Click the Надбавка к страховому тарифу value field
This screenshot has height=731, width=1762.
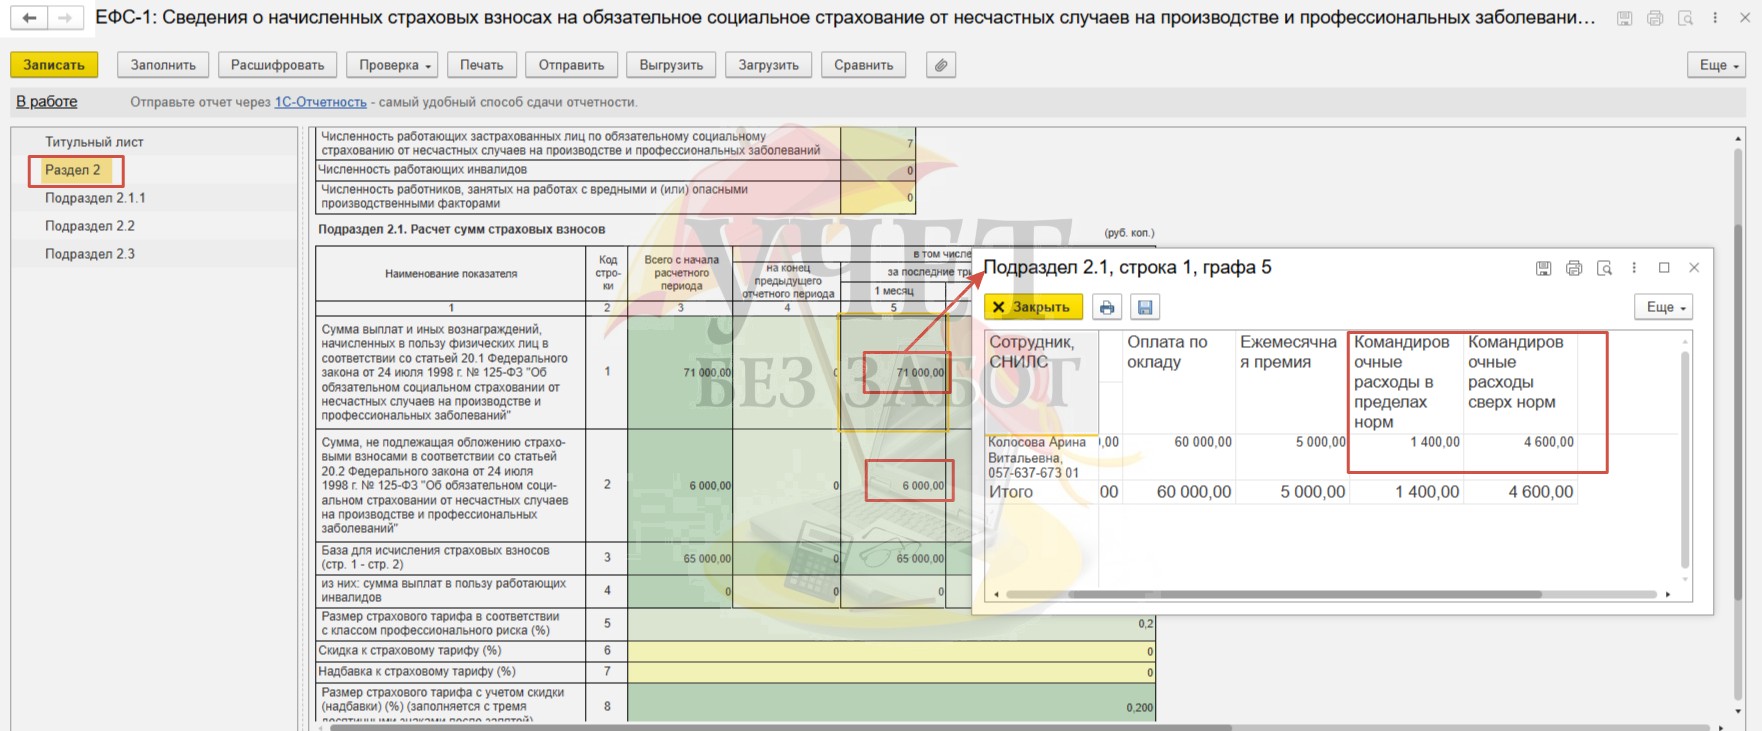891,672
